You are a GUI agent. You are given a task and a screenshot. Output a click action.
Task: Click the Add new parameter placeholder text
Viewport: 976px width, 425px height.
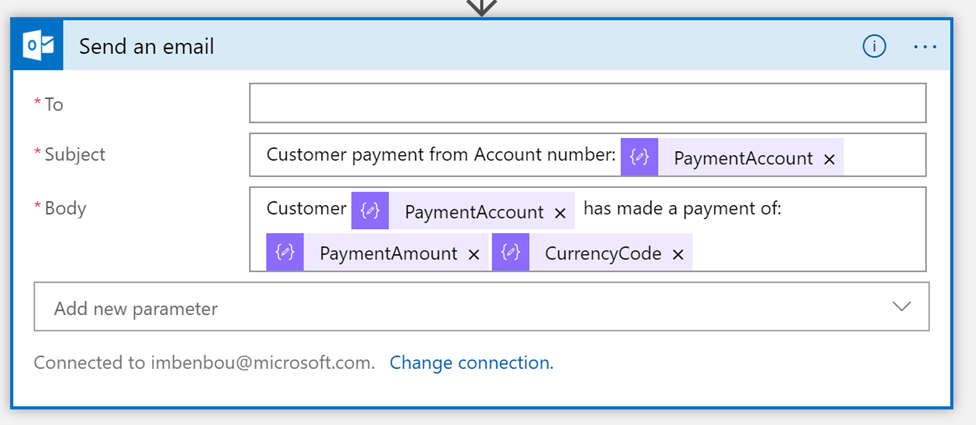(135, 308)
